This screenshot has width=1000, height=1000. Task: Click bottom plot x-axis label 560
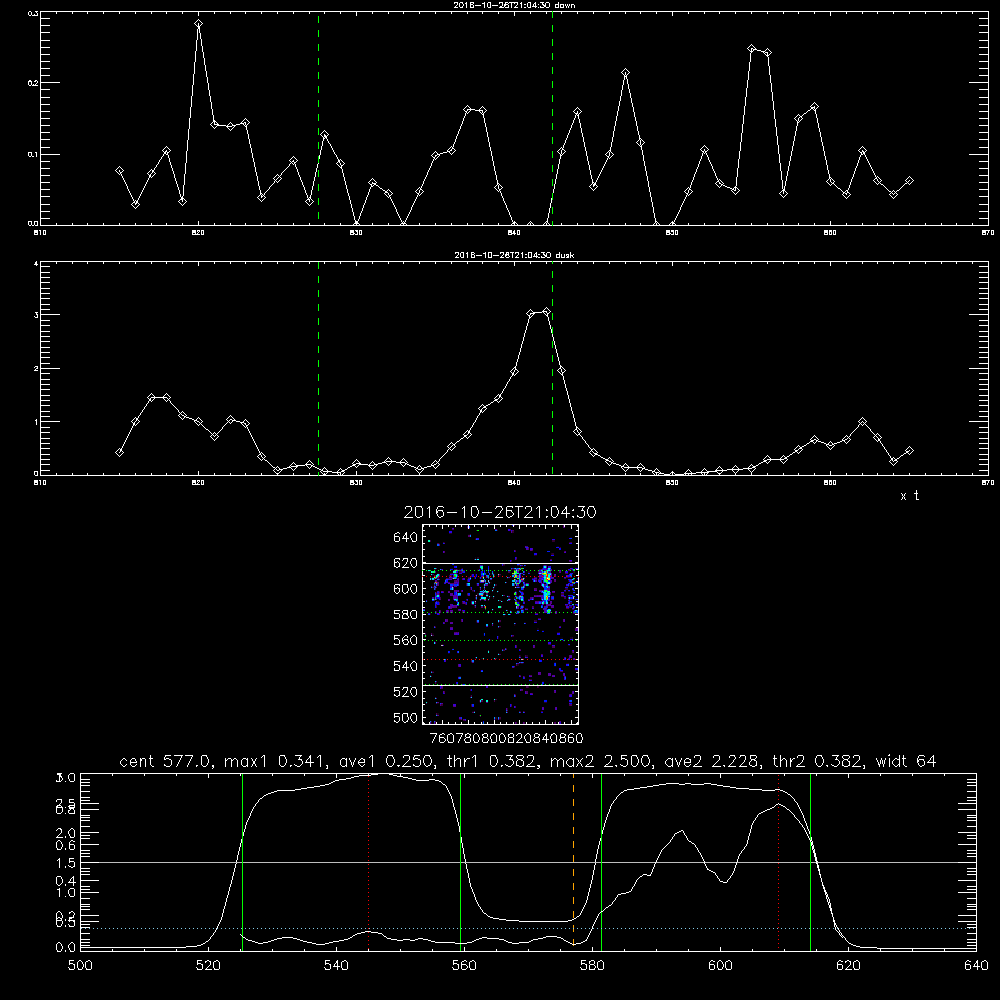click(x=464, y=966)
